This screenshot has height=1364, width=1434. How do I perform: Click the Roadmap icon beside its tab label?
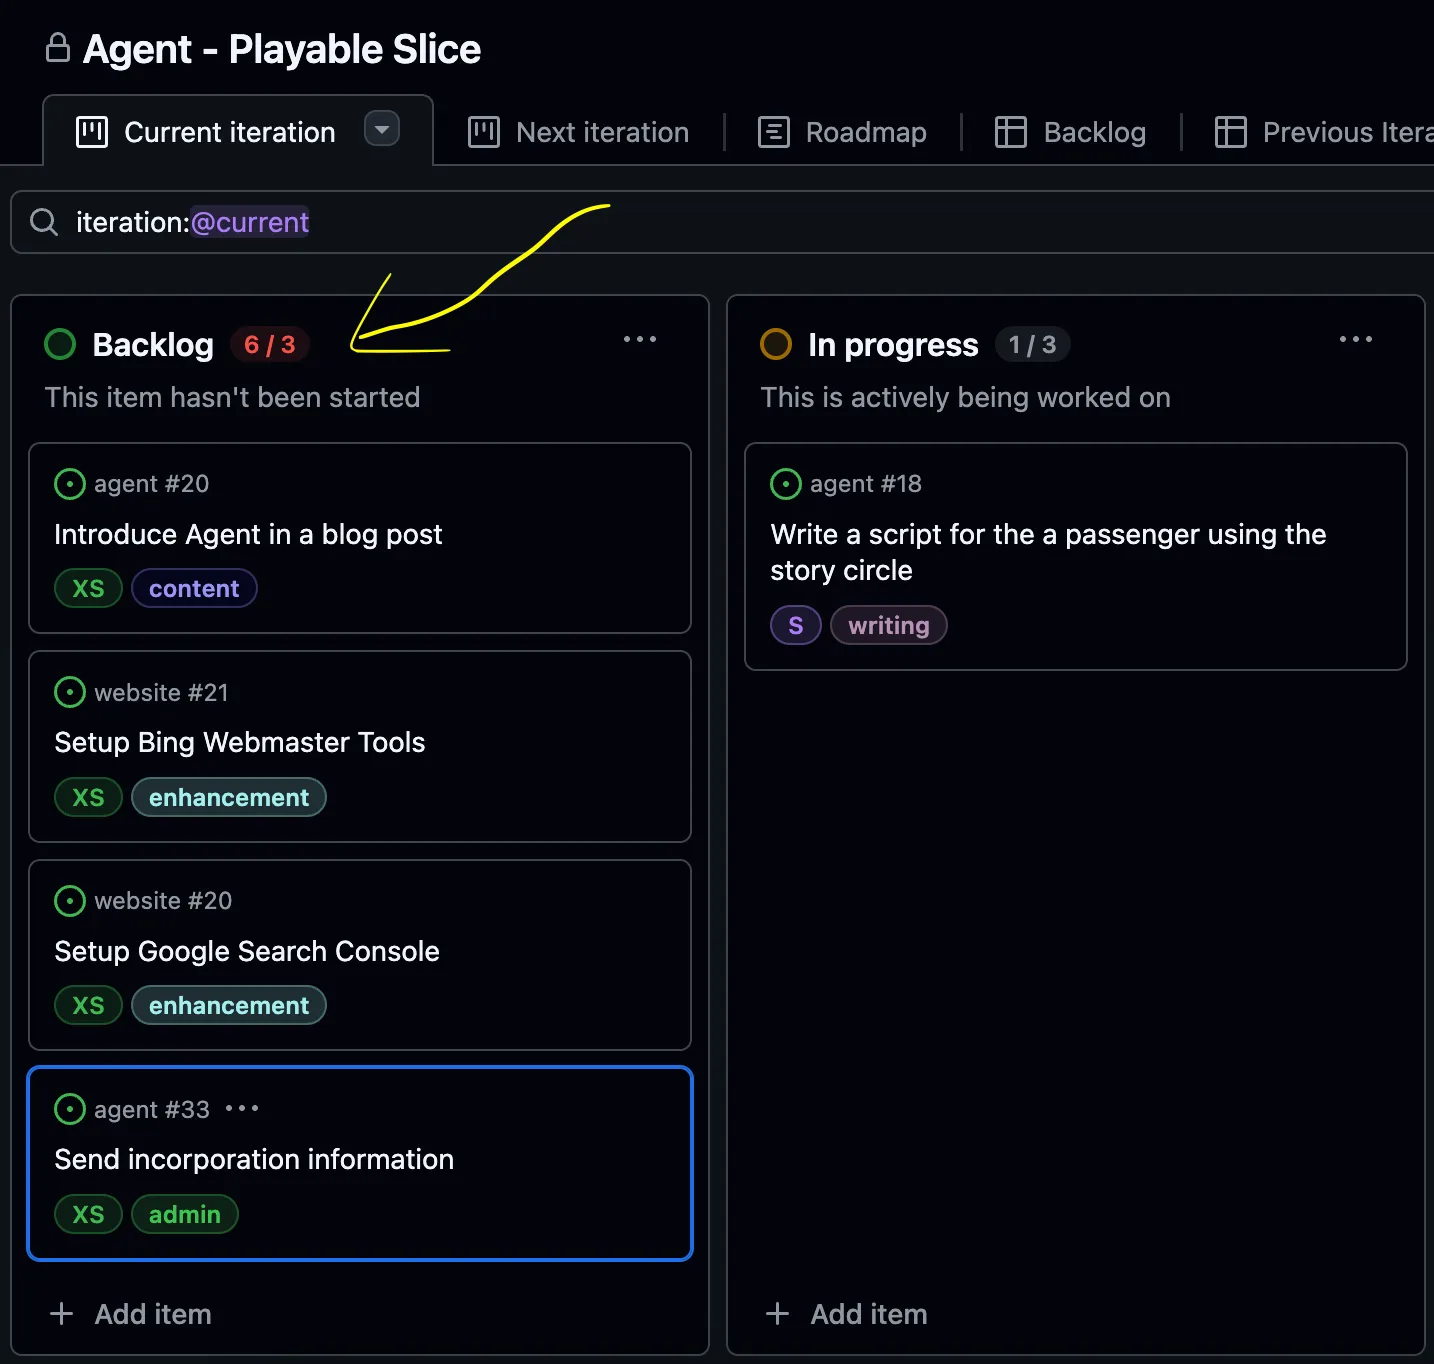coord(773,131)
